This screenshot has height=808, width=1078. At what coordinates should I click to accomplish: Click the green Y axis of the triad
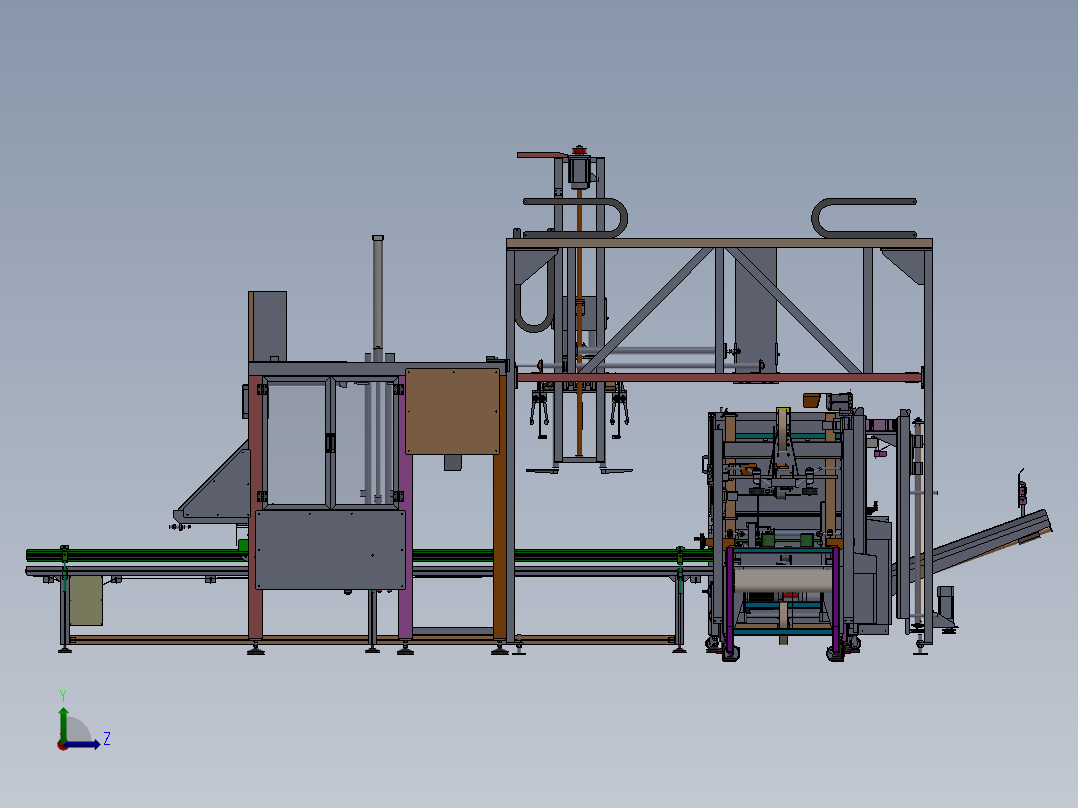tap(63, 724)
